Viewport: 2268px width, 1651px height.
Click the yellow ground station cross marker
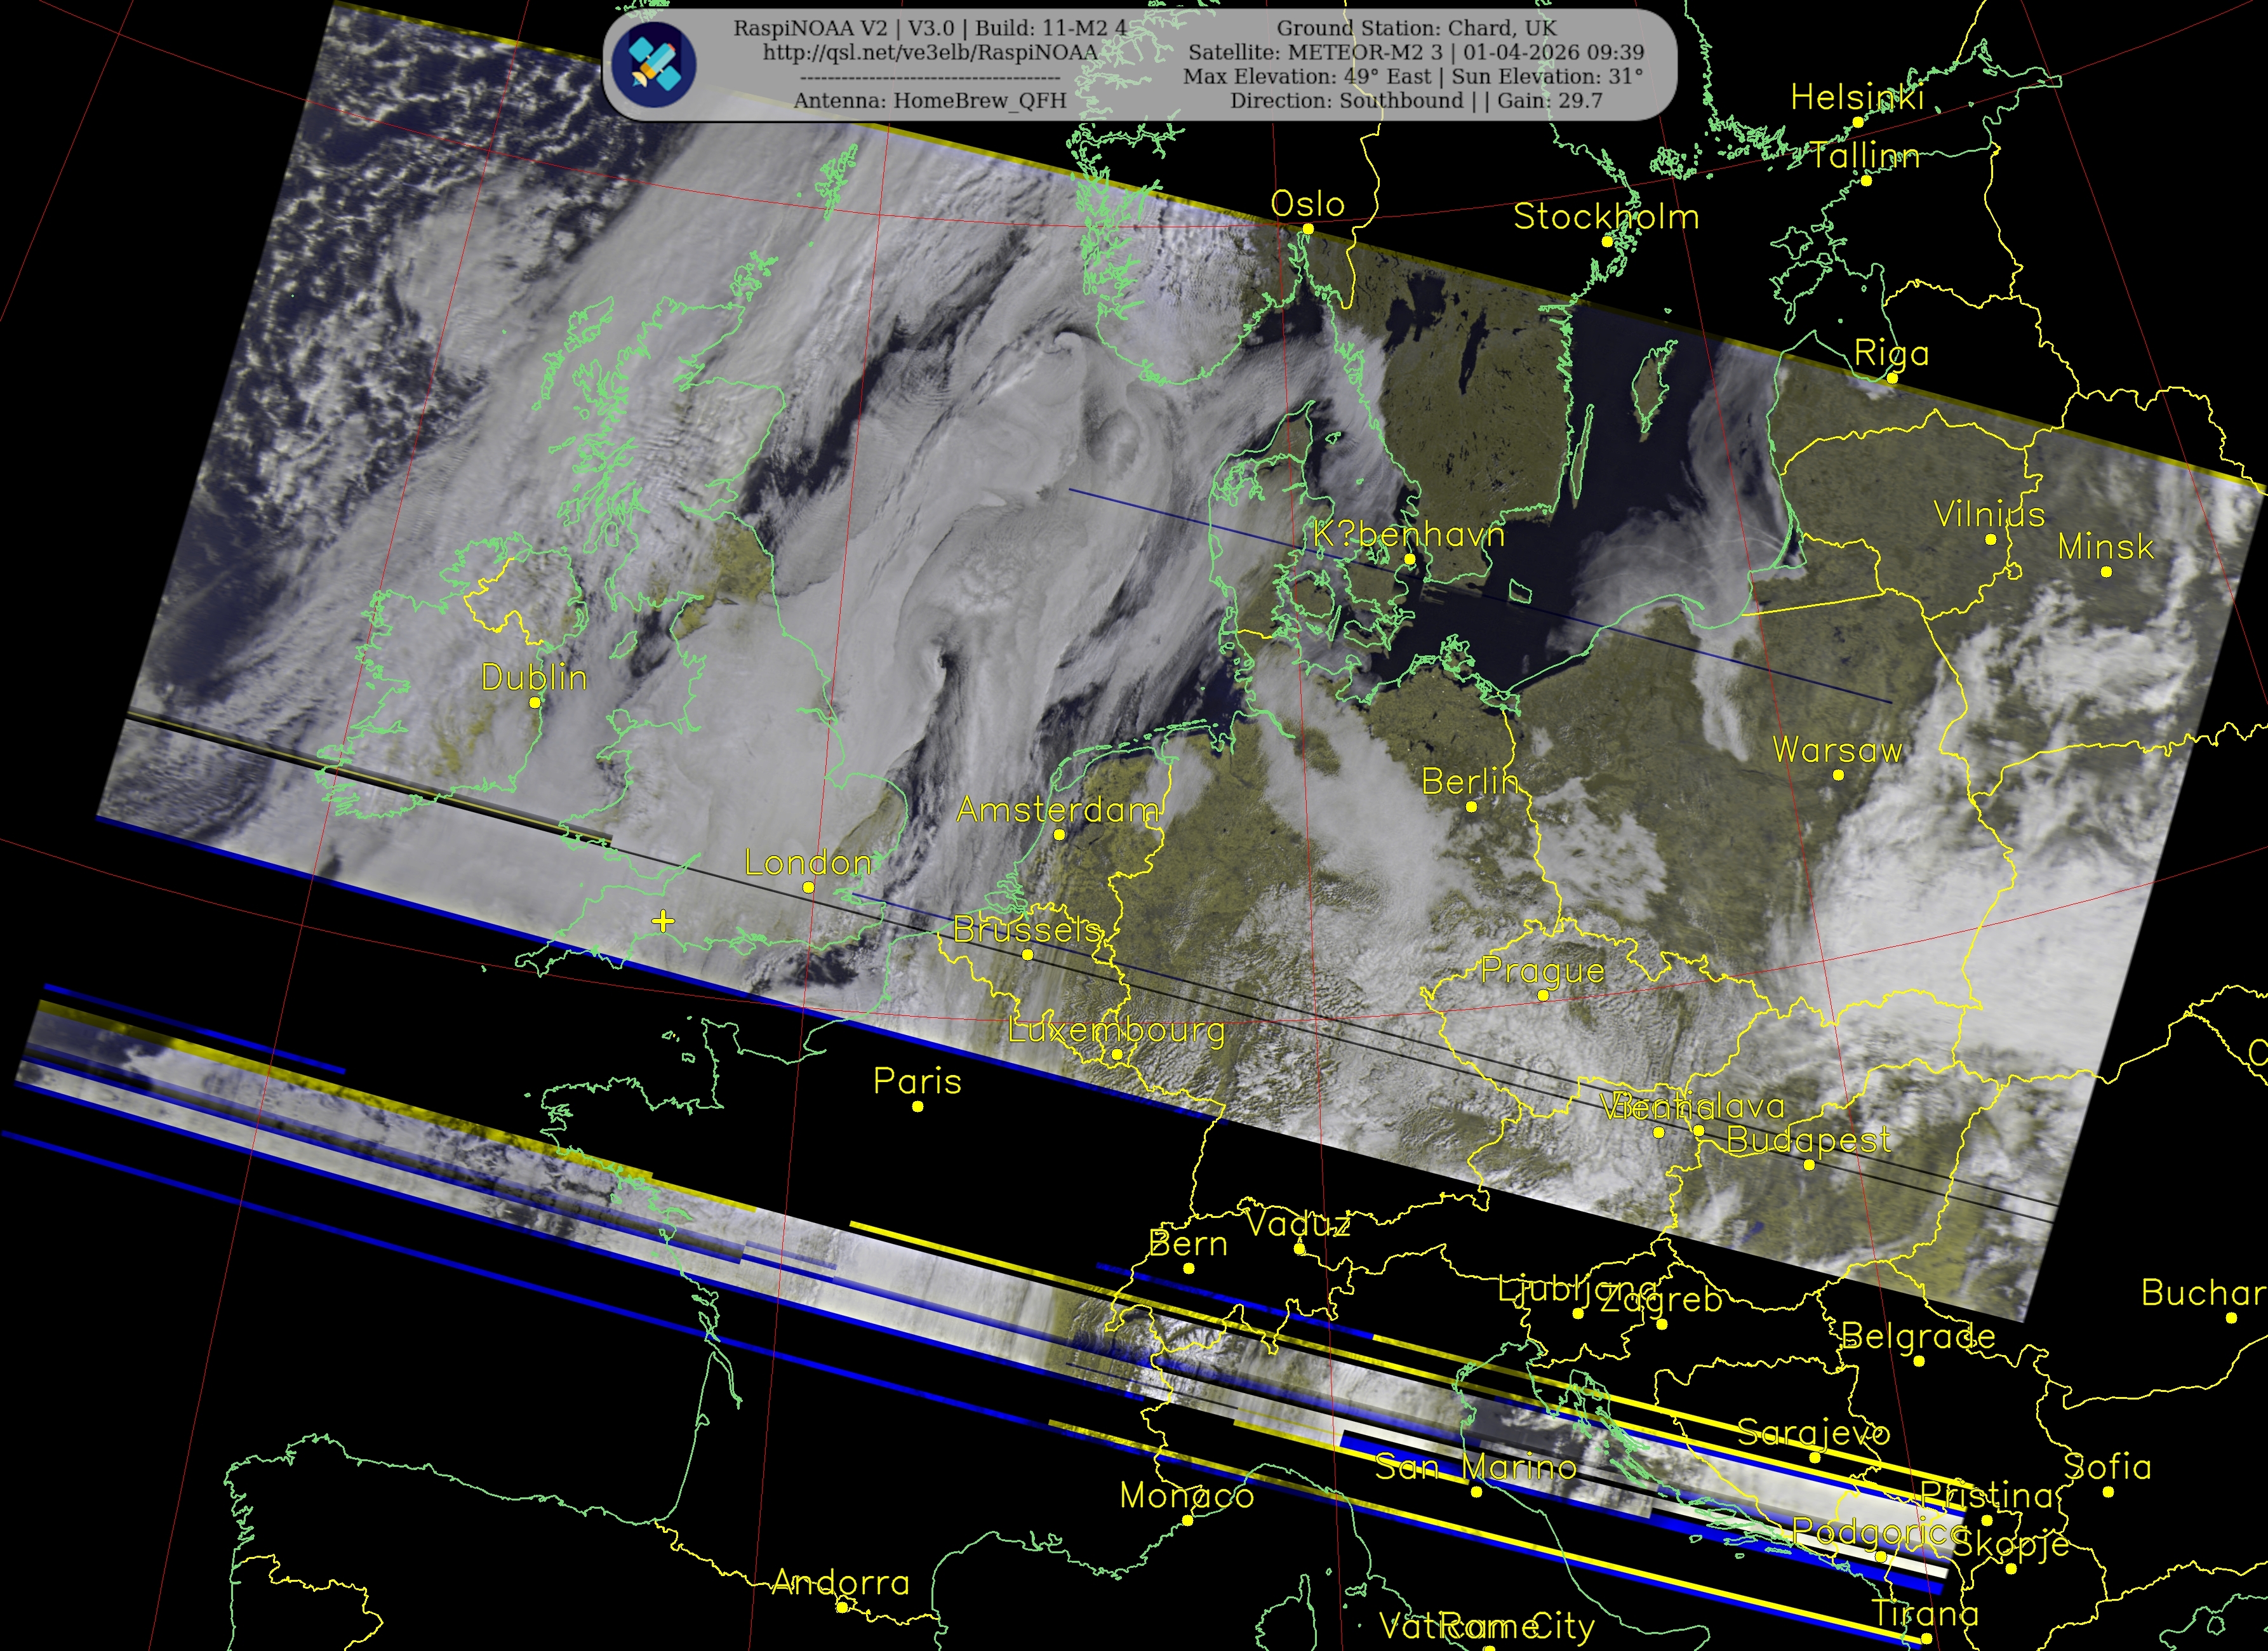(x=662, y=921)
